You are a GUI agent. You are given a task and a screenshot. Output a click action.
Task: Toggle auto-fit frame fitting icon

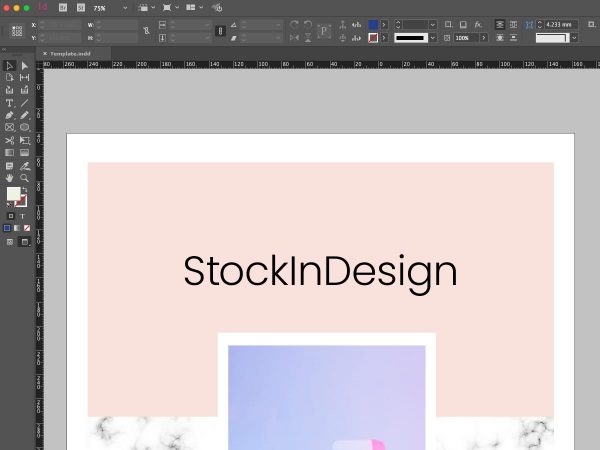pos(591,24)
